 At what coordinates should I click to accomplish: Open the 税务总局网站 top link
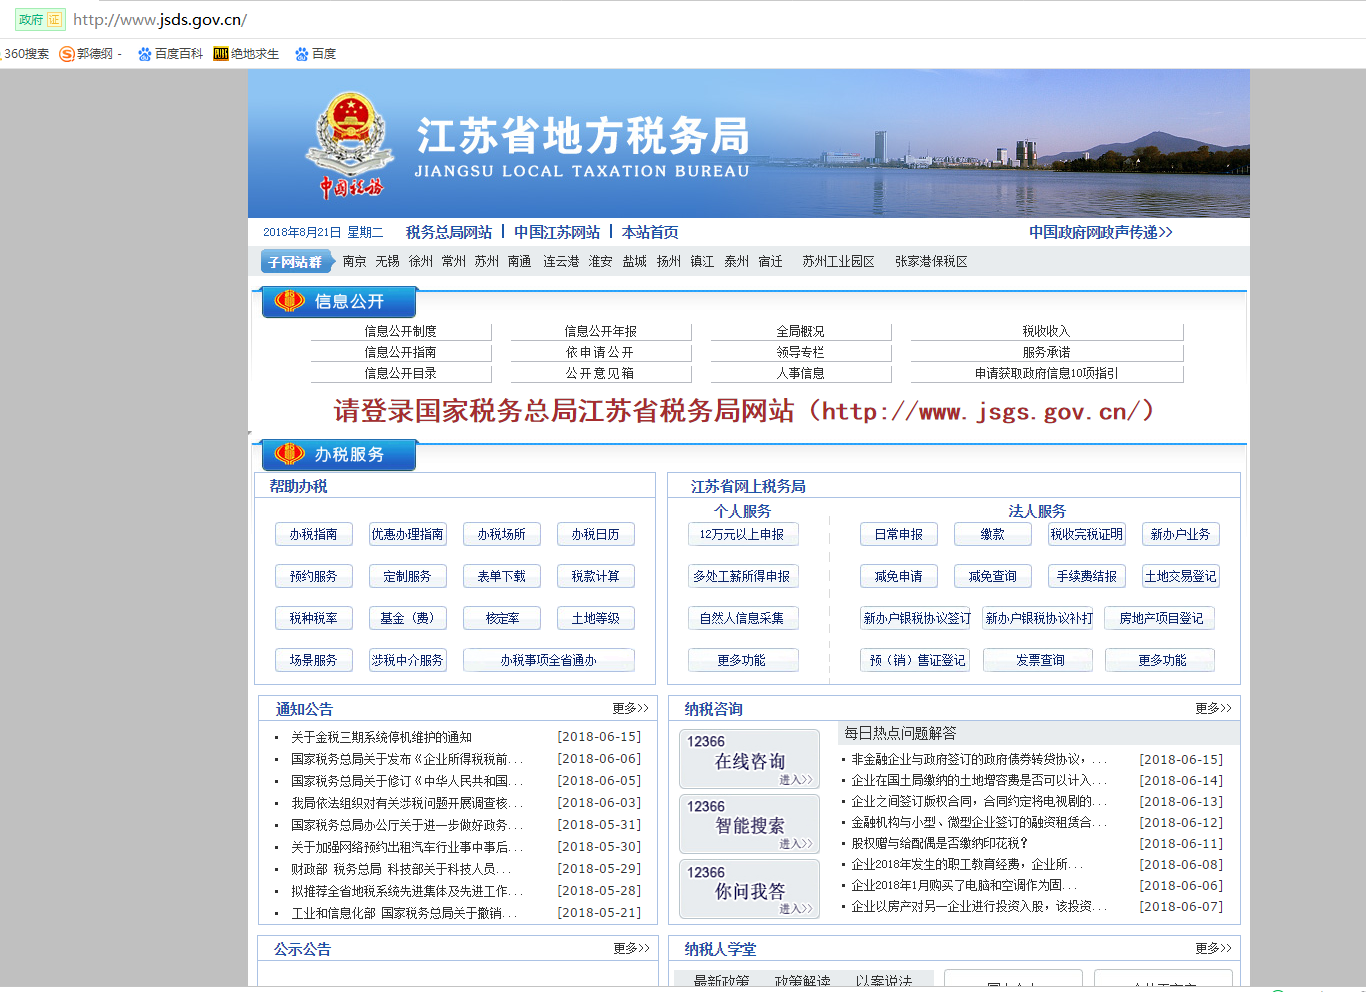click(x=448, y=232)
